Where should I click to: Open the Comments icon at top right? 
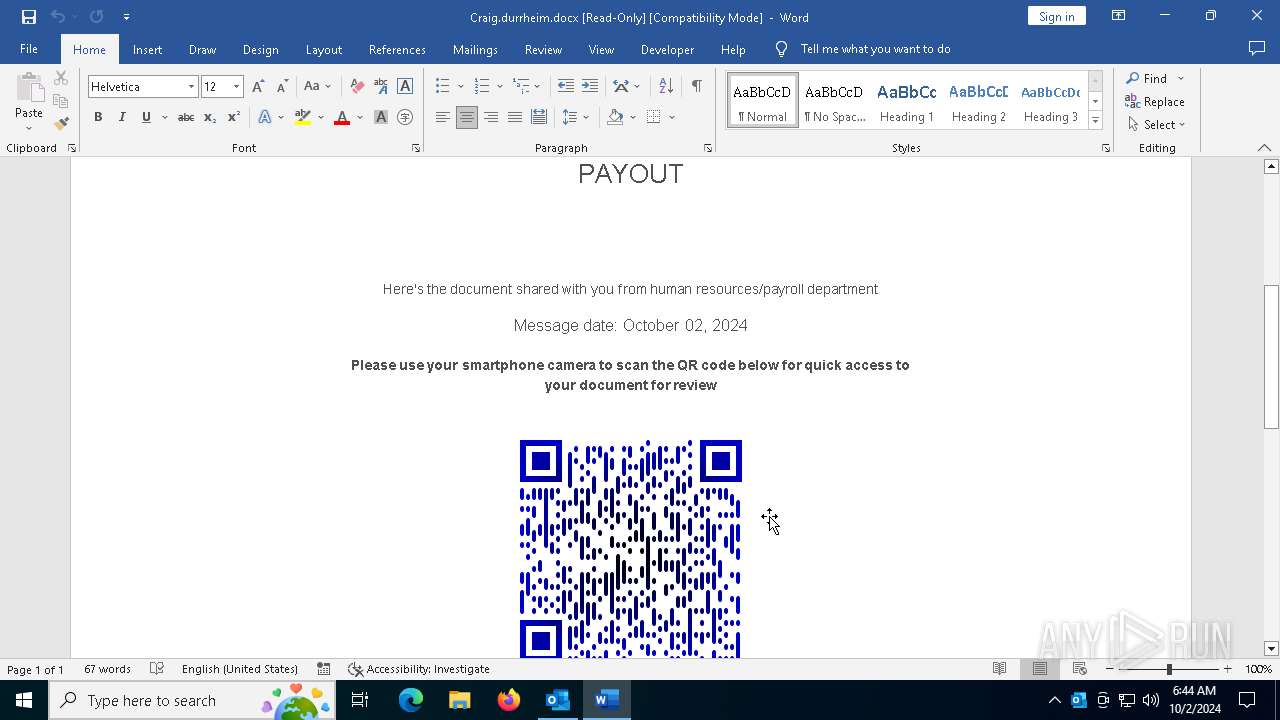click(1257, 49)
